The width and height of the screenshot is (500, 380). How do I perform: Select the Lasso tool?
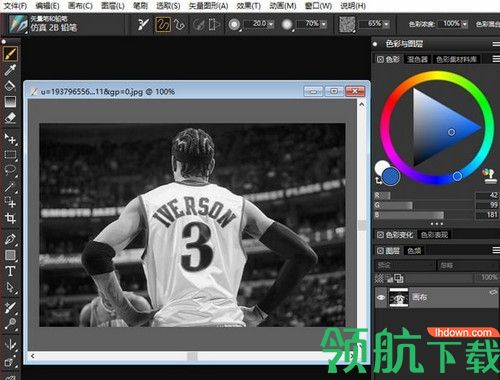(x=10, y=171)
